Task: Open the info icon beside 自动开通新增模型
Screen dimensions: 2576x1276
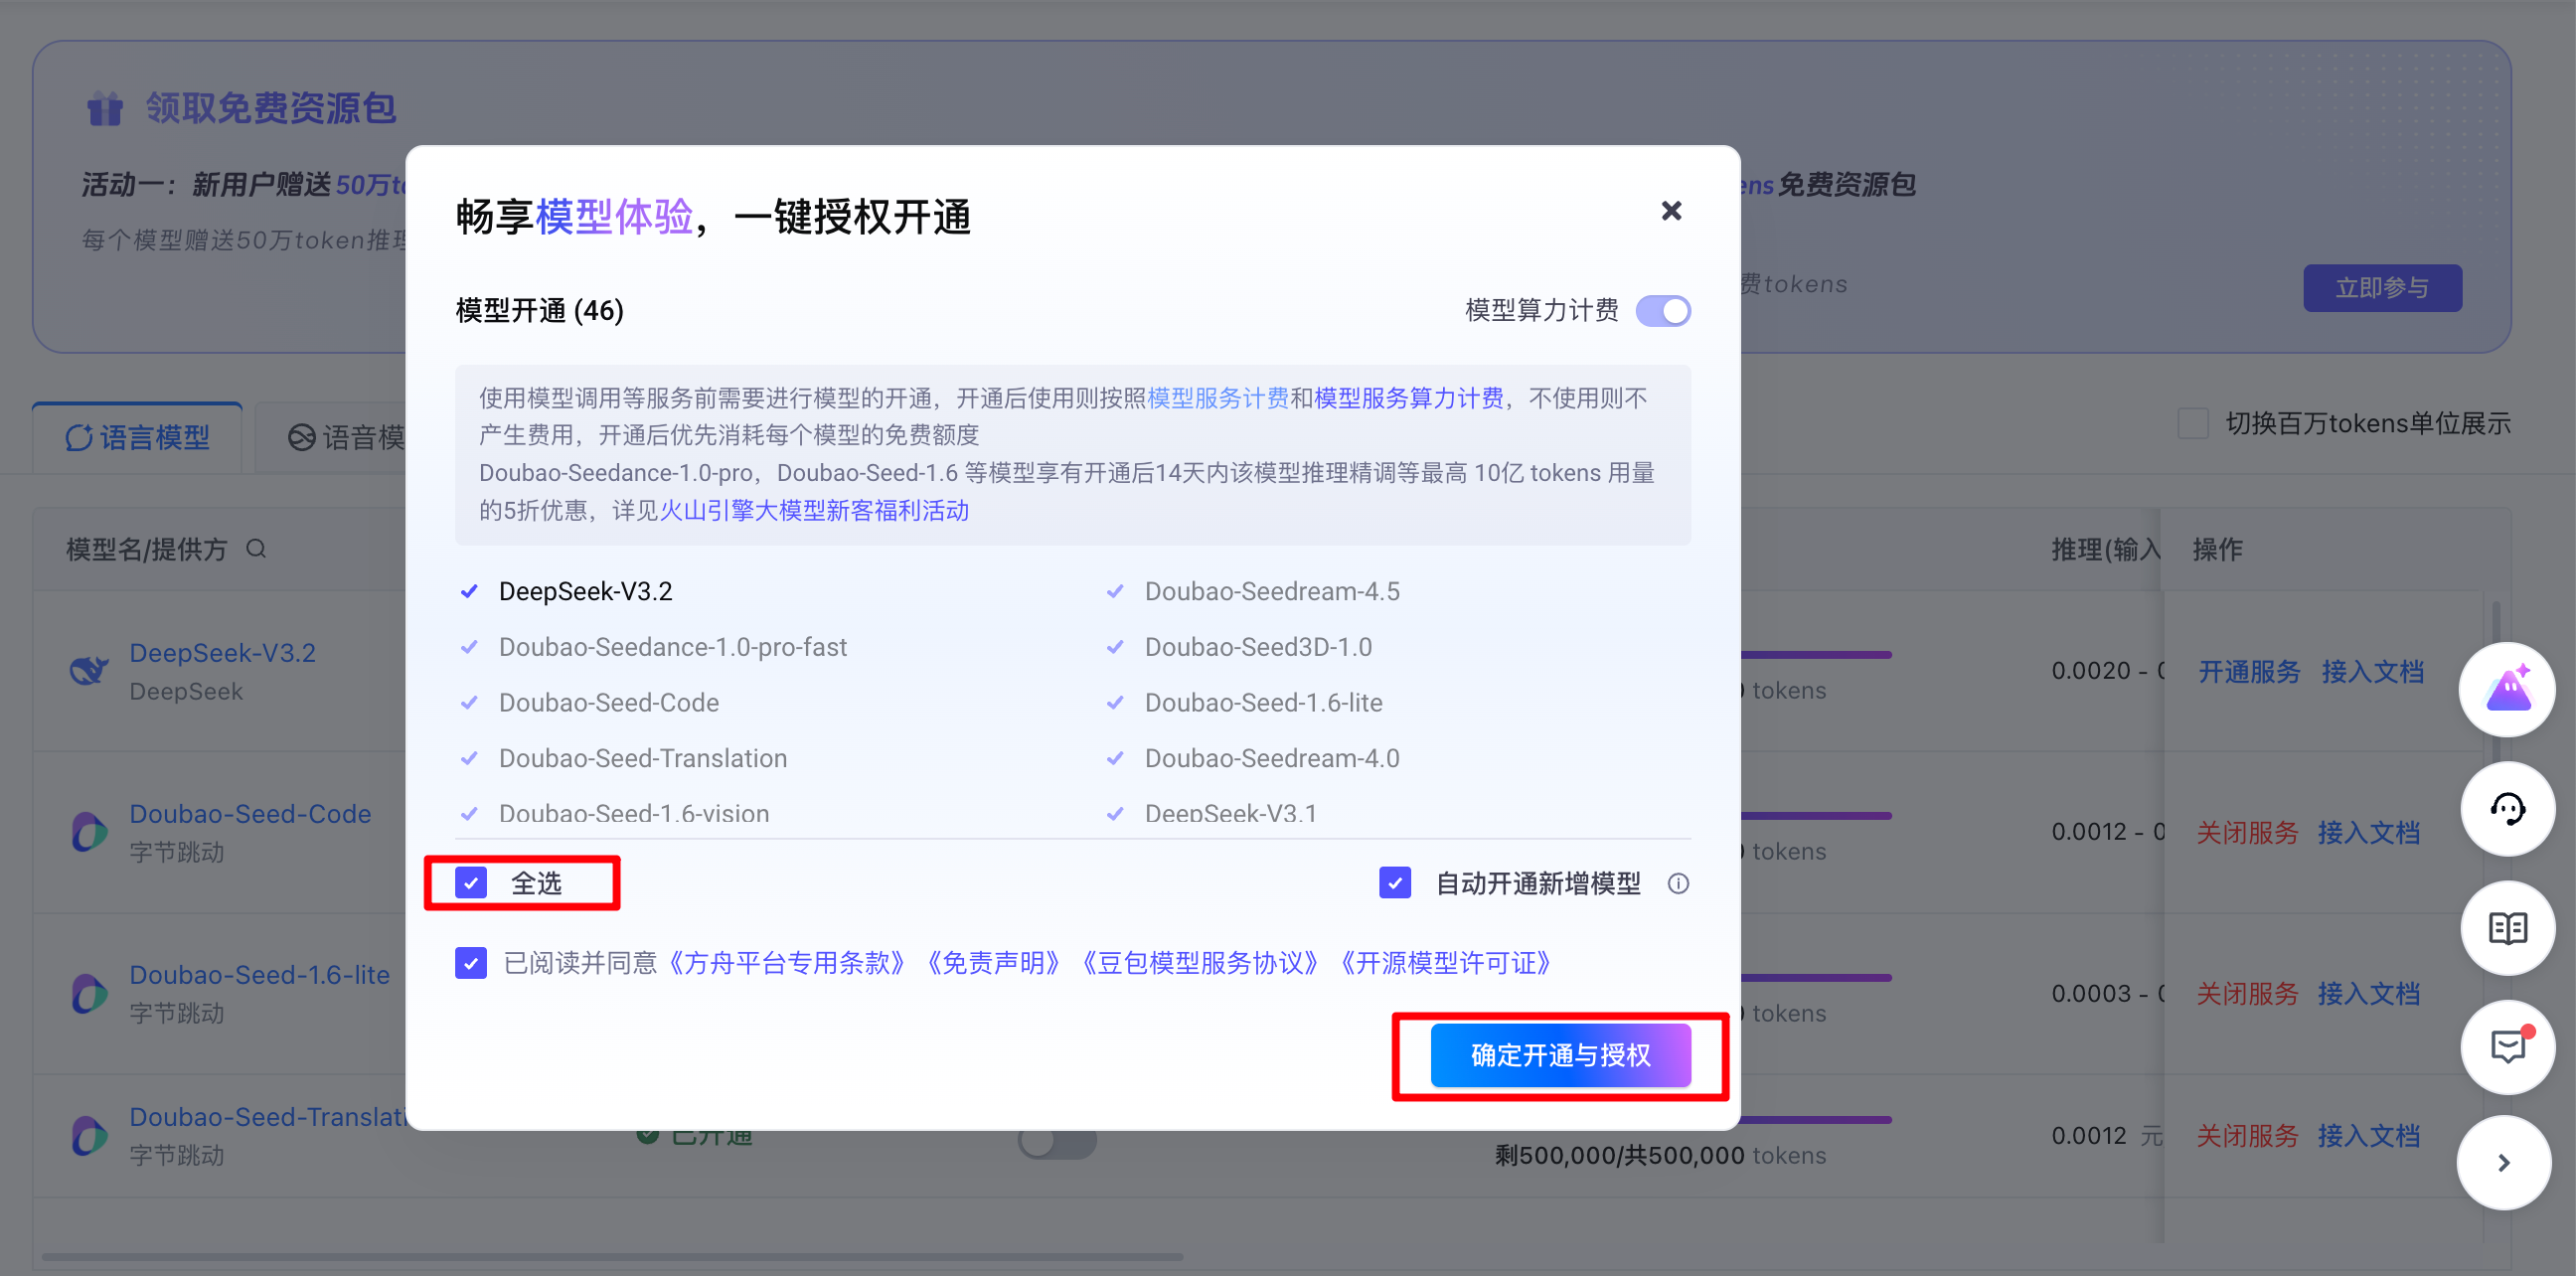Action: tap(1678, 884)
